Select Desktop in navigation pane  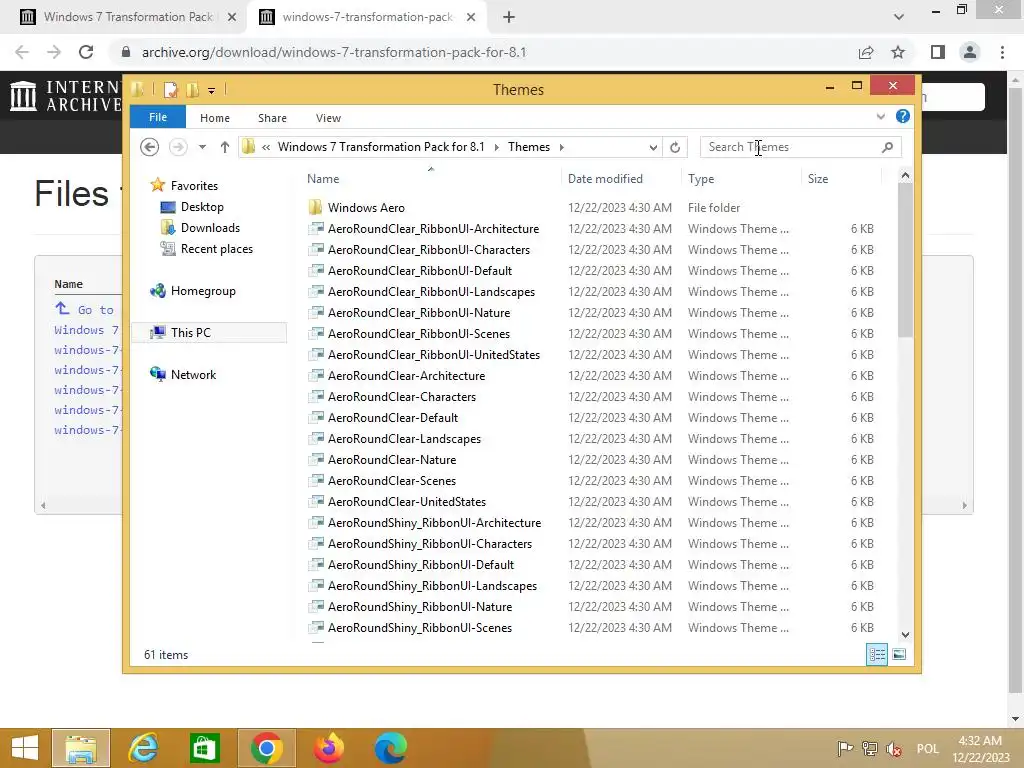coord(192,207)
